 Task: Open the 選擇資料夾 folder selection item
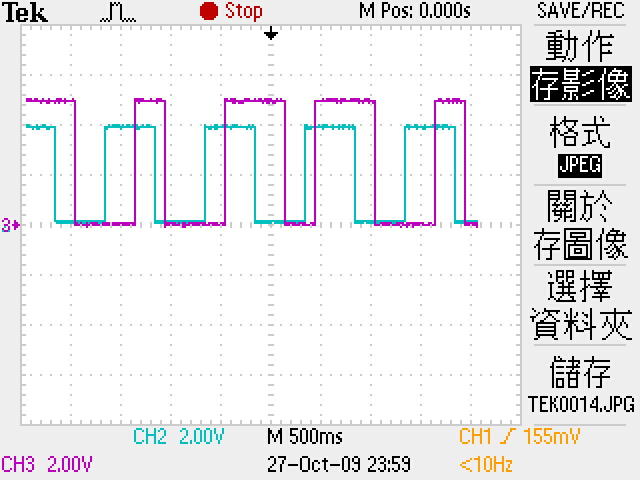[580, 305]
